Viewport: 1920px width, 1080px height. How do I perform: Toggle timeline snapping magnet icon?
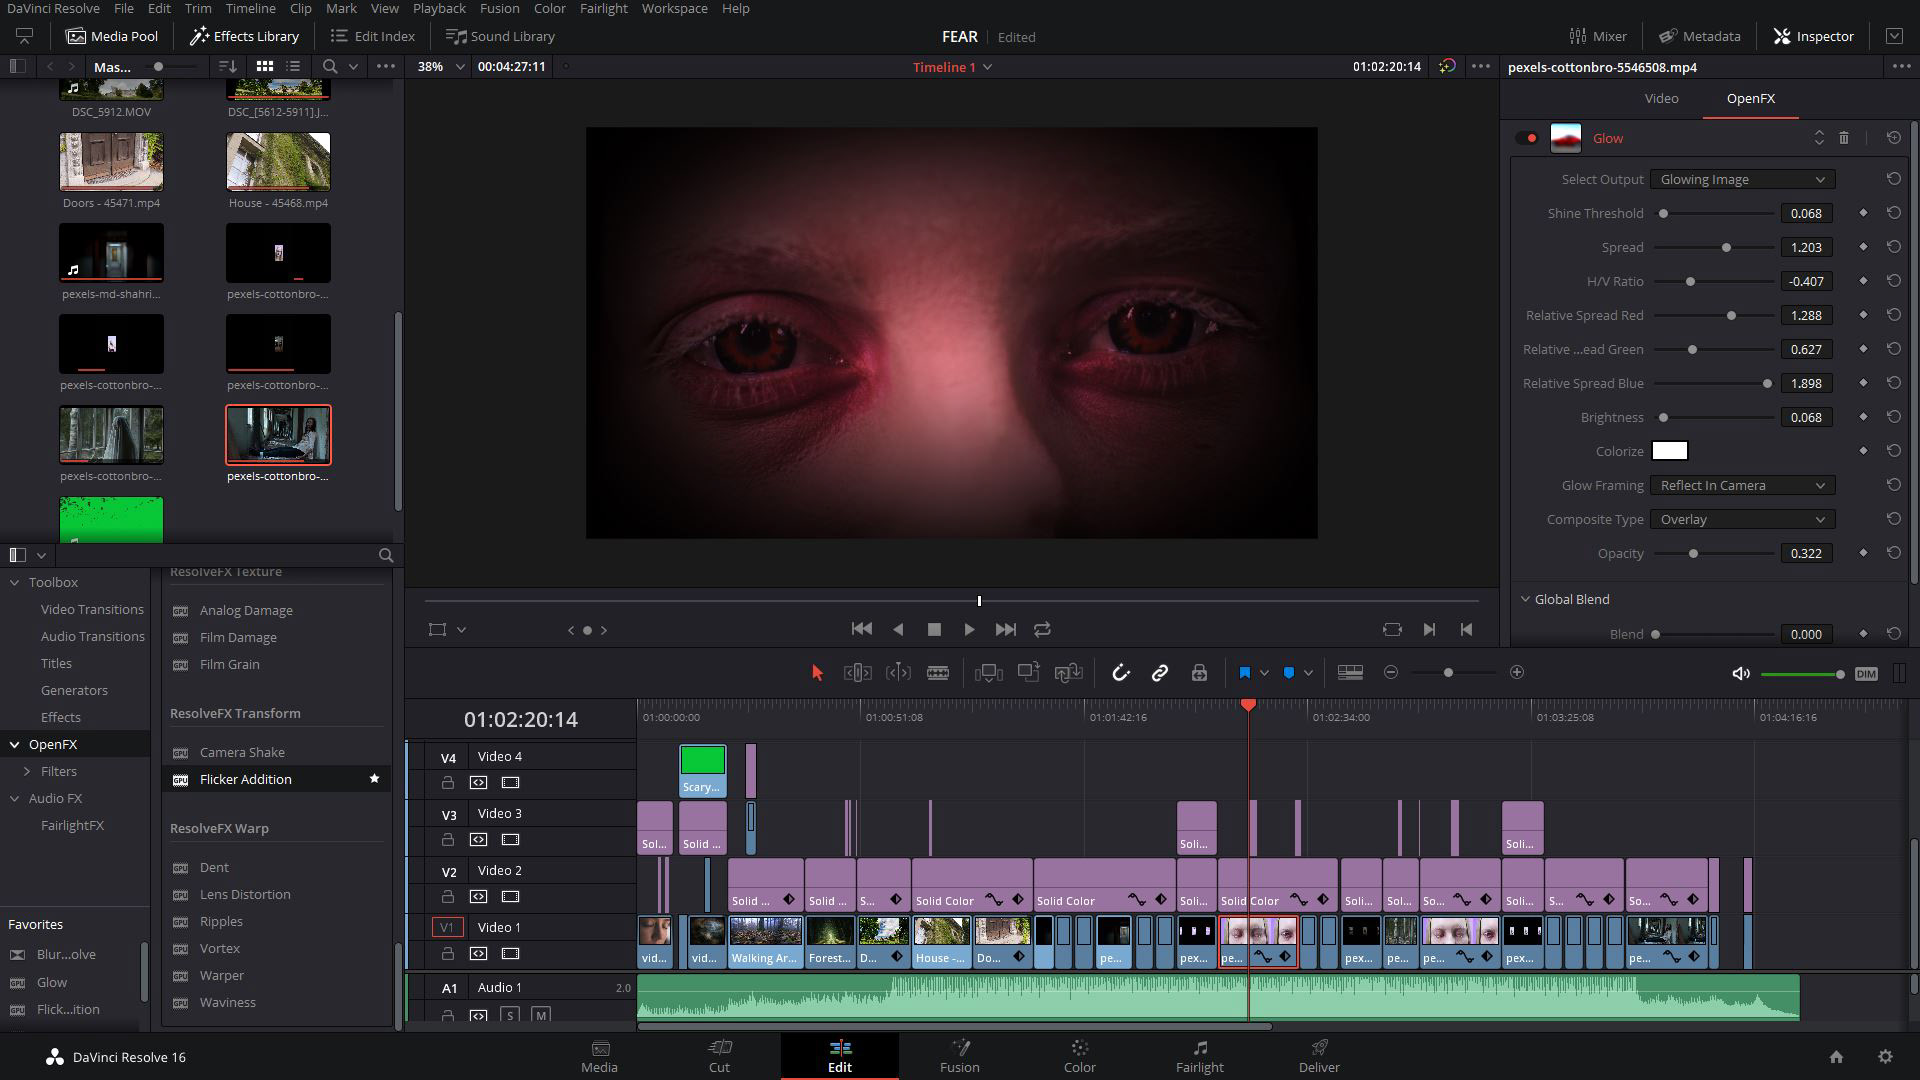pos(1120,673)
